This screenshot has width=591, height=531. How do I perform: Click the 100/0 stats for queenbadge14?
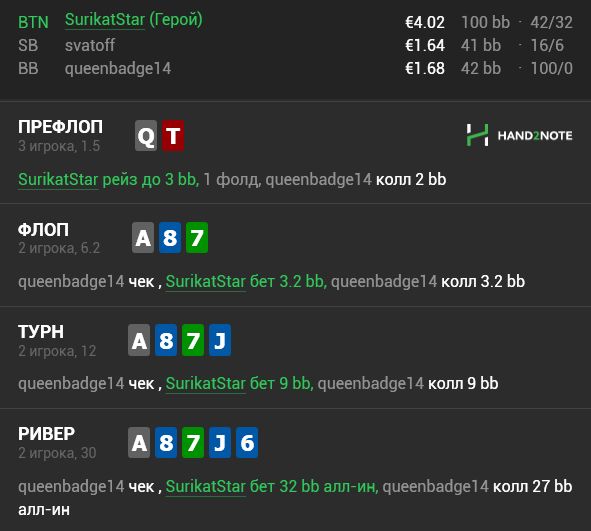pyautogui.click(x=551, y=69)
